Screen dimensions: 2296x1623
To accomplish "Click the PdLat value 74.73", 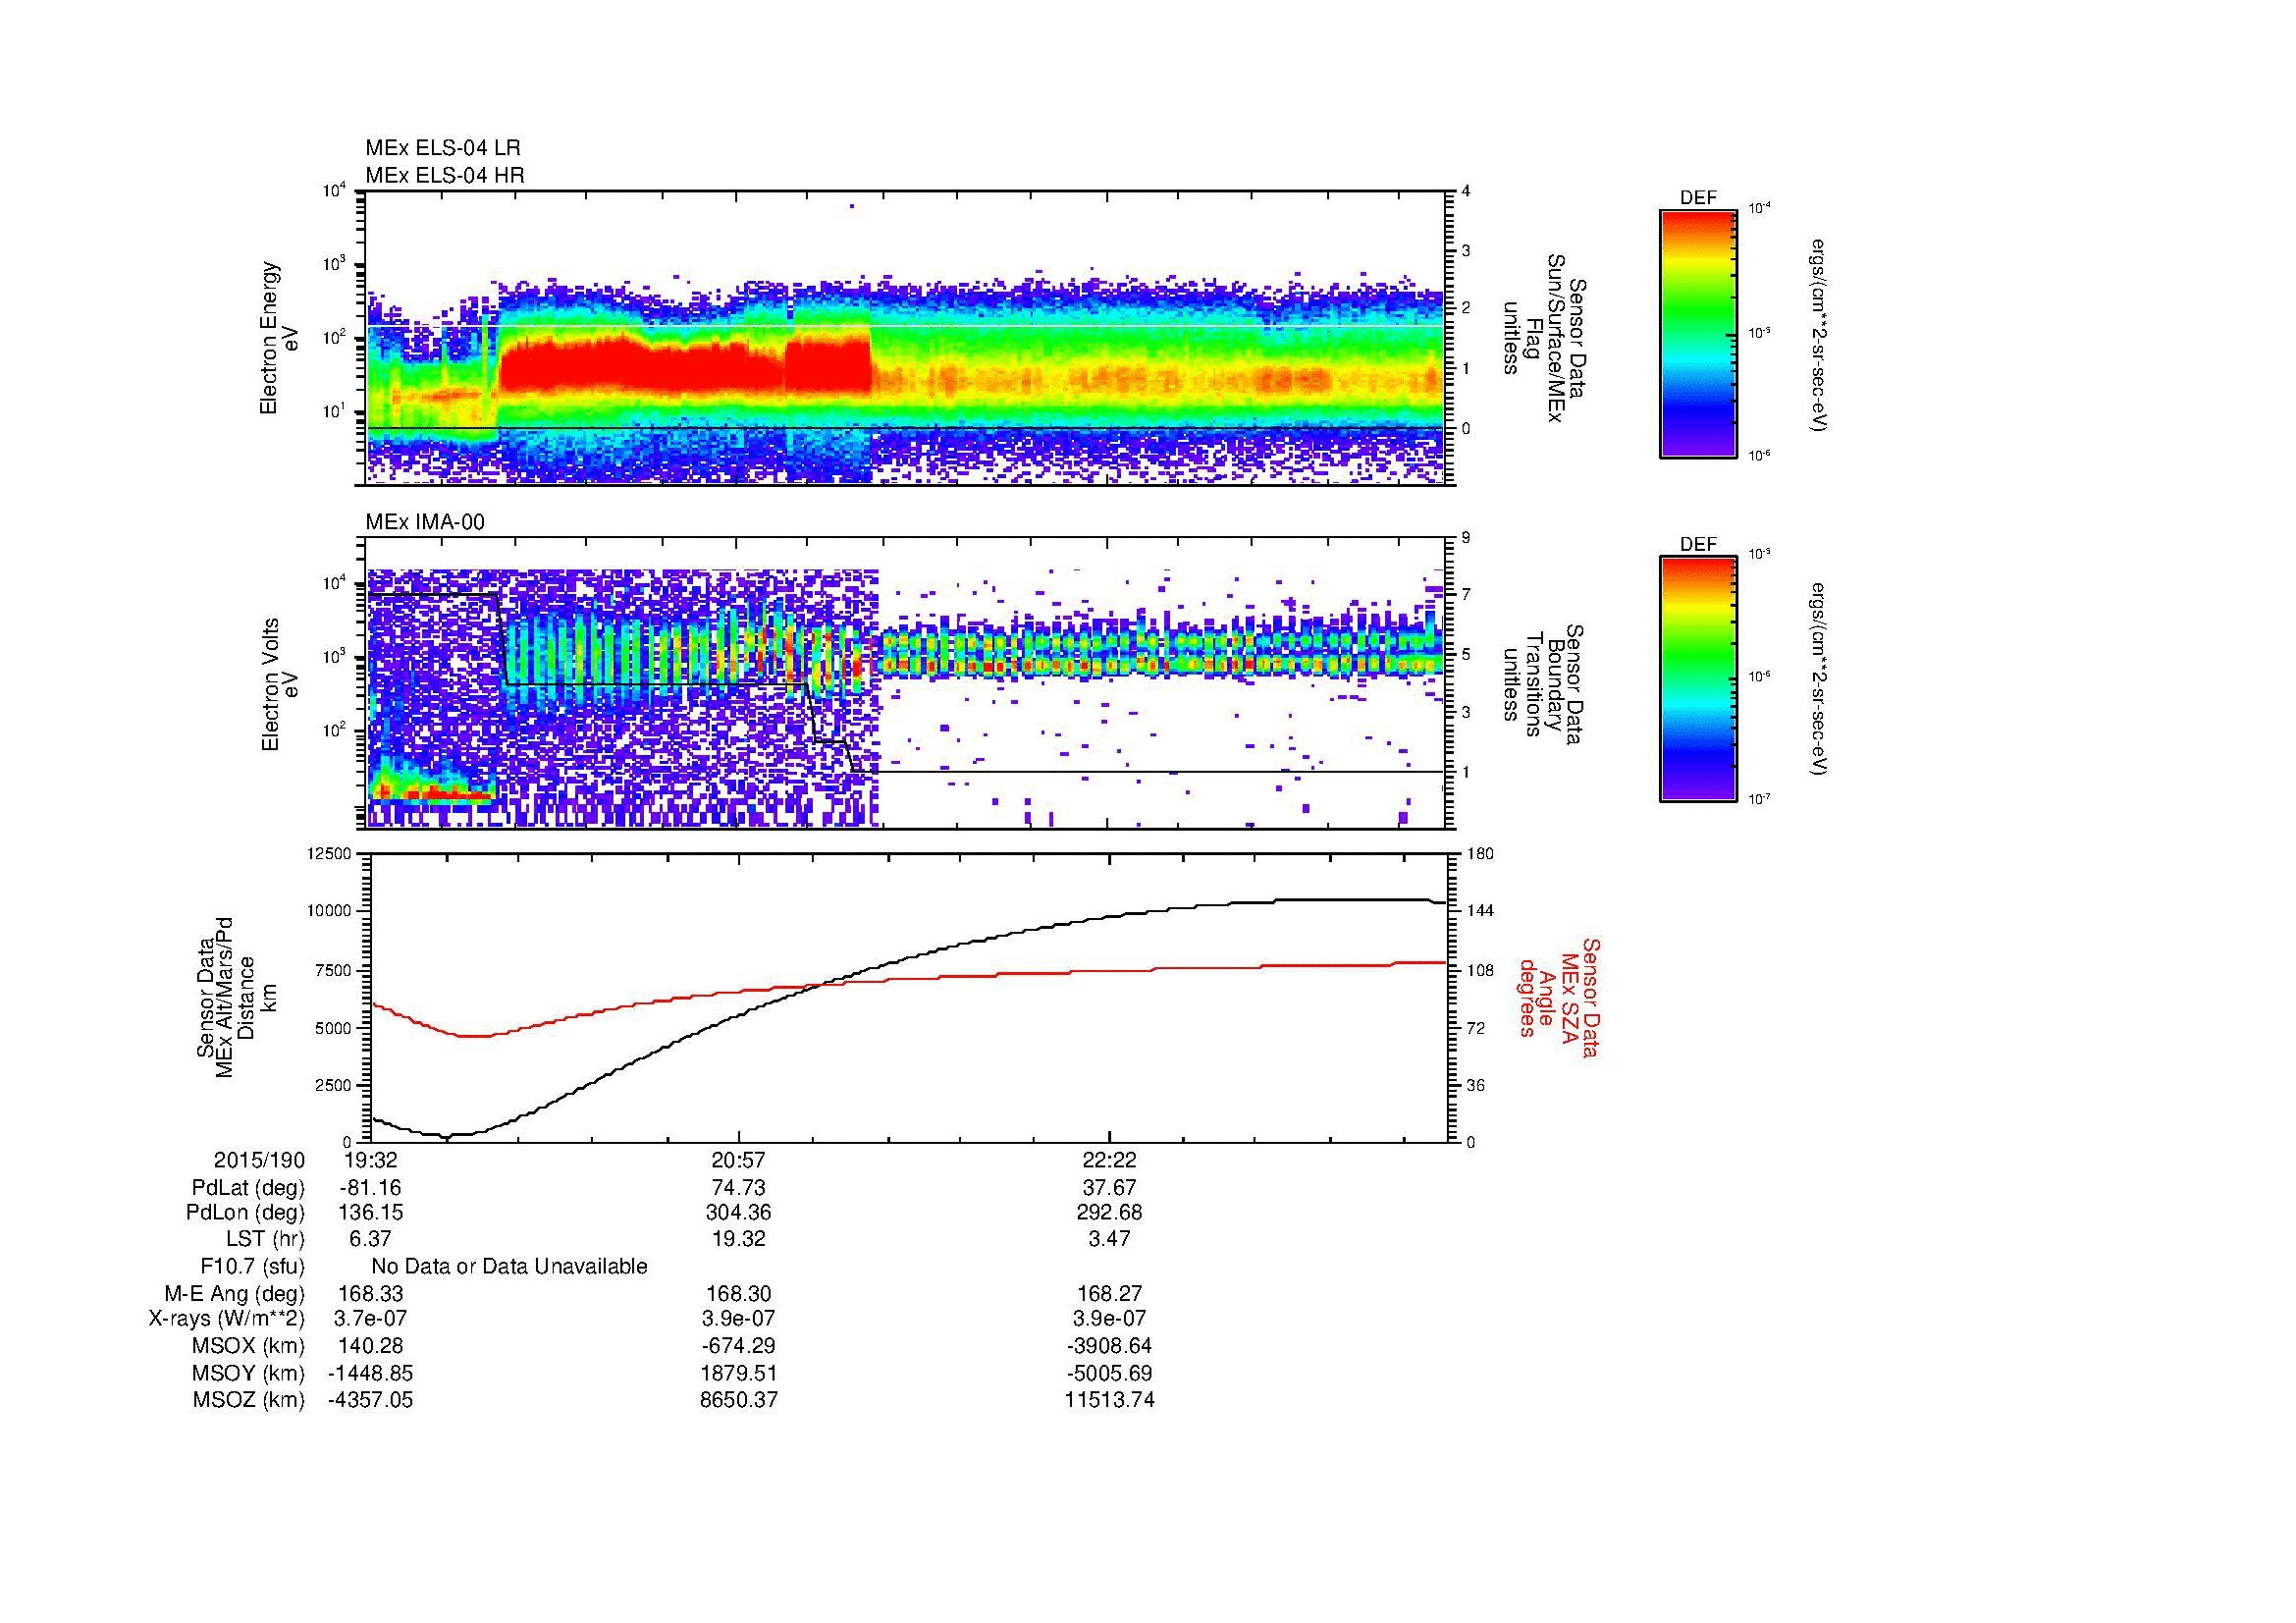I will [738, 1188].
